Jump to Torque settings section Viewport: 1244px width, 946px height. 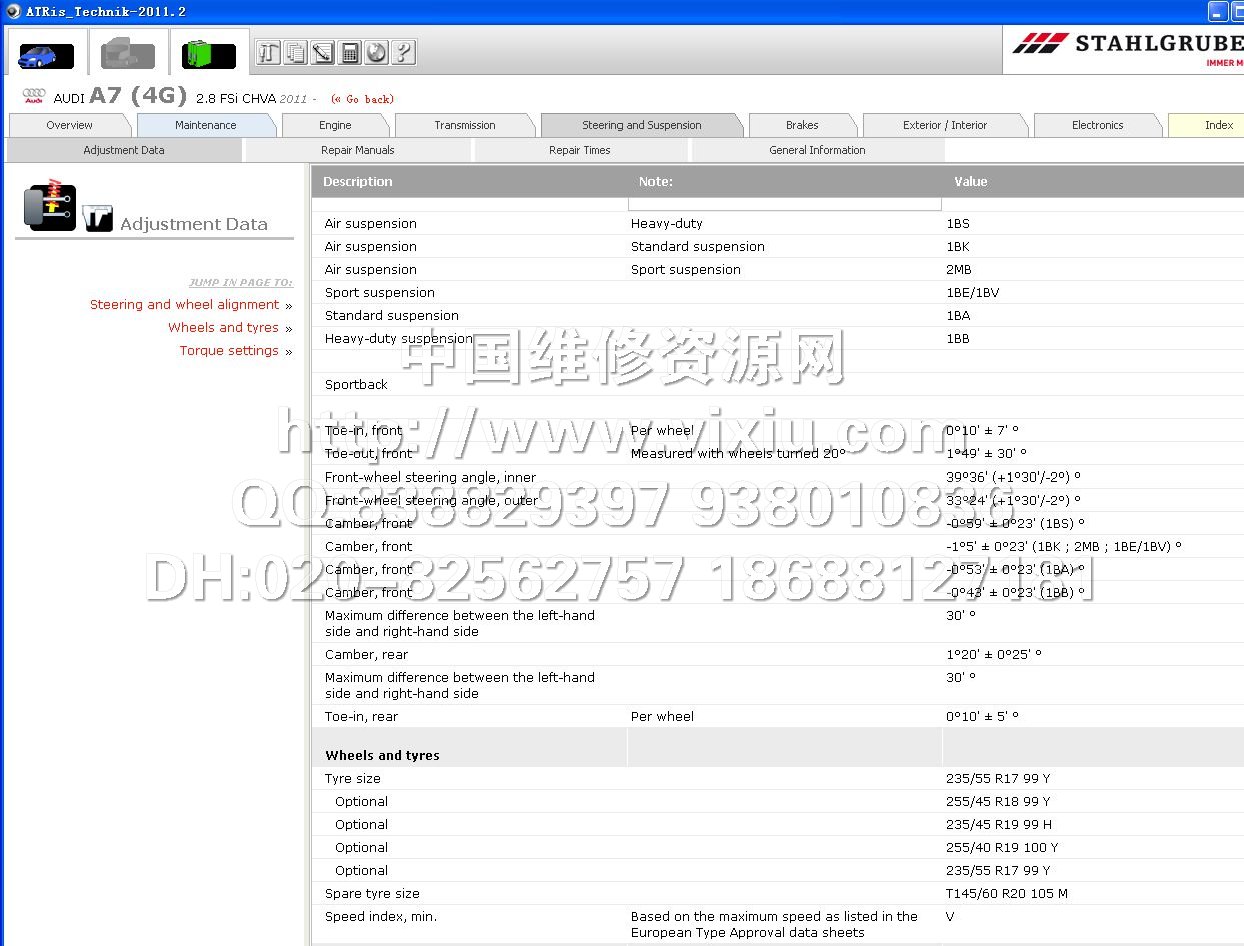coord(229,351)
